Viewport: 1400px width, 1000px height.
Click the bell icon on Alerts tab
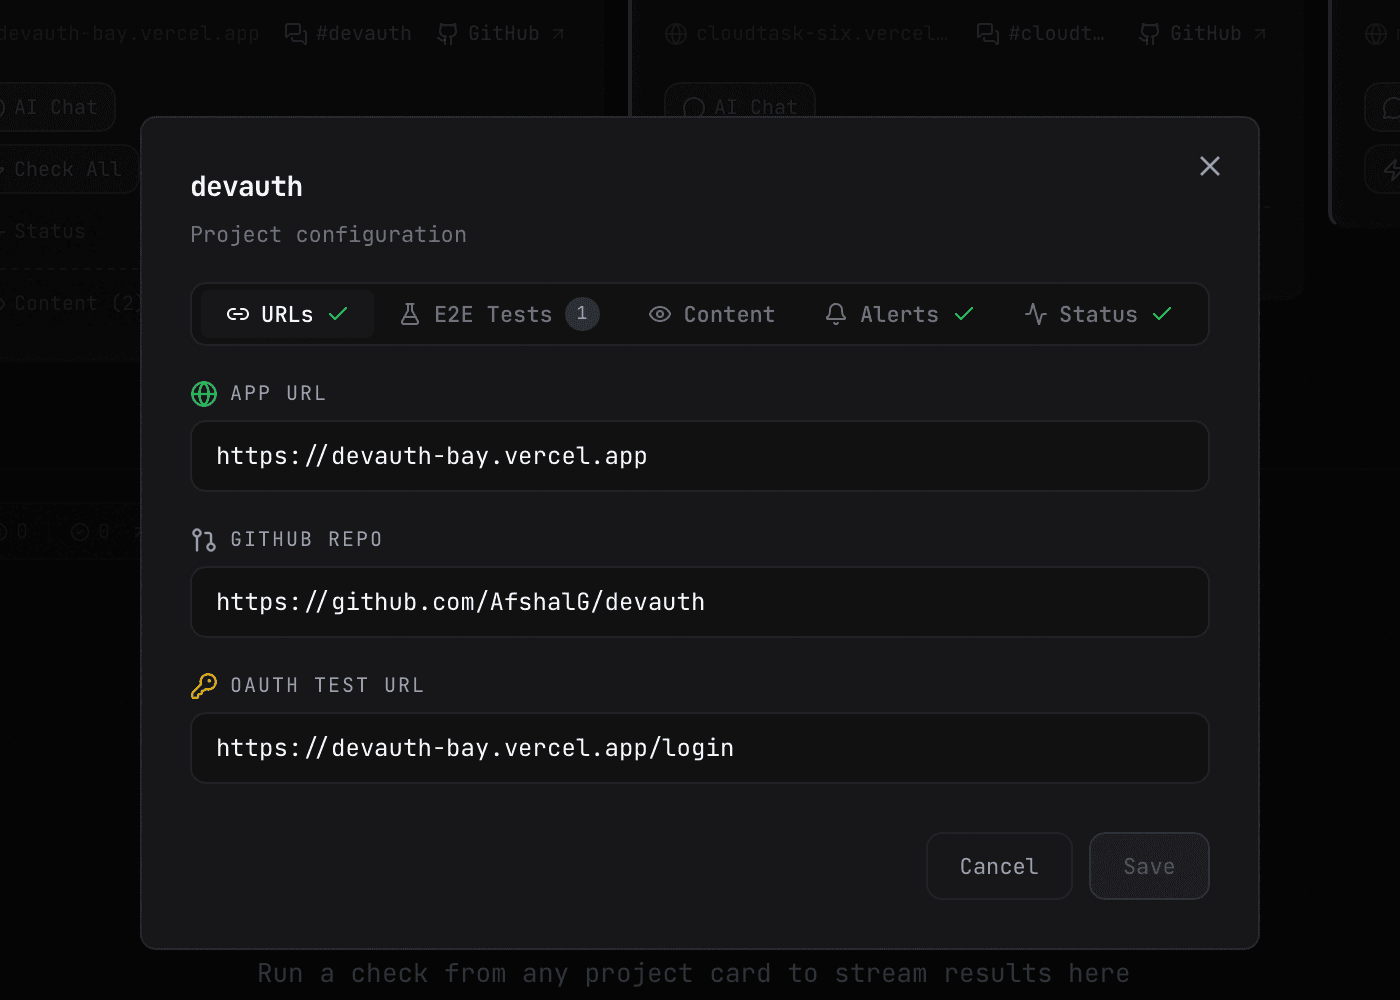pos(836,314)
